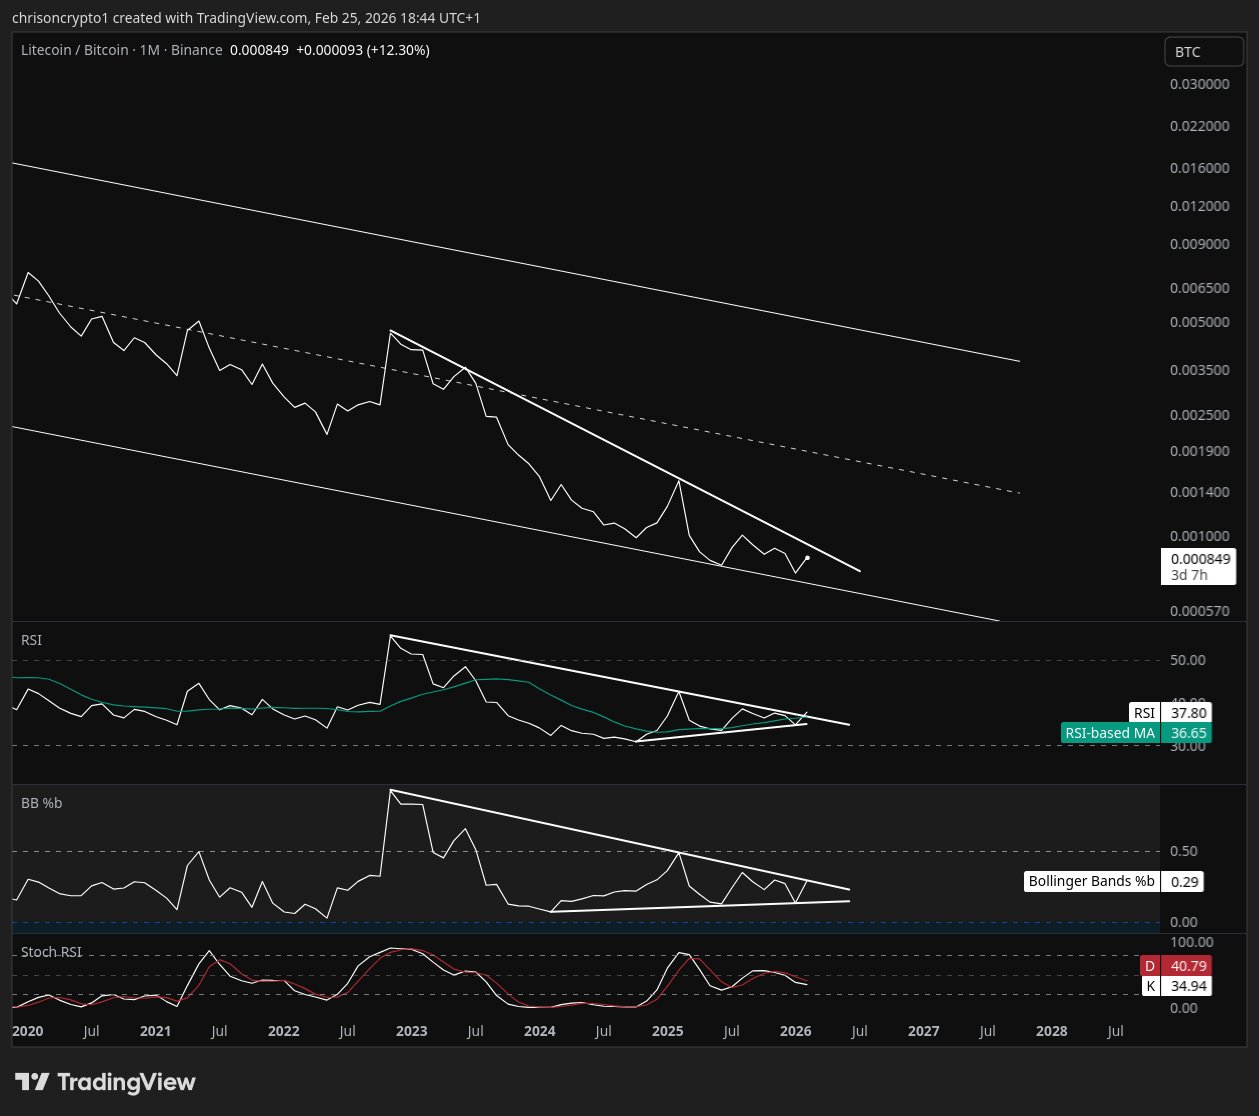
Task: Select the RSI indicator label
Action: 32,640
